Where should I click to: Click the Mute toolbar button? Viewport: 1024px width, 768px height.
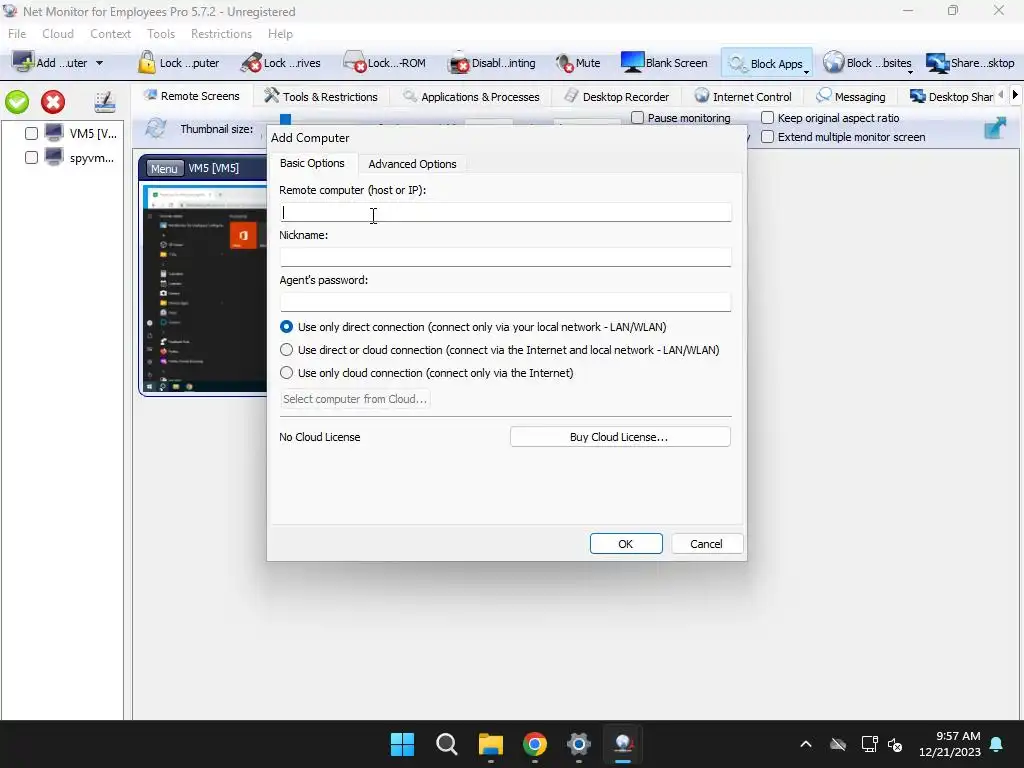(x=577, y=63)
